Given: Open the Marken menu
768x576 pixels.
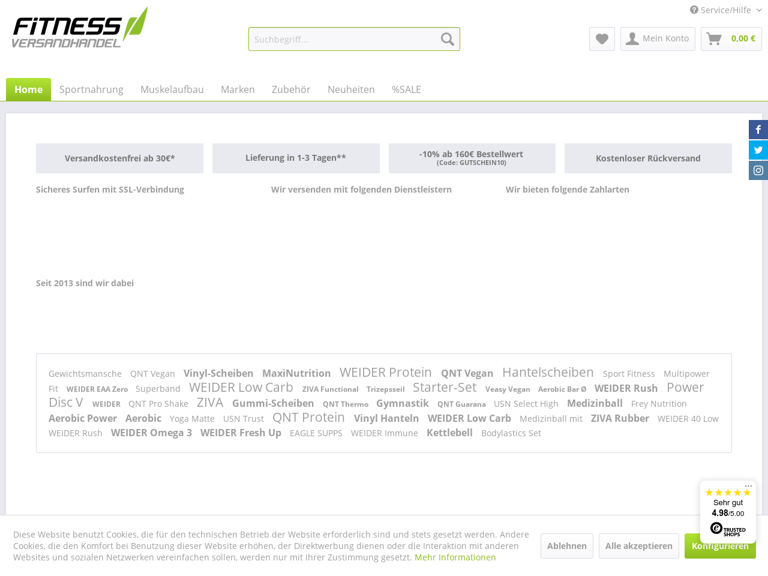Looking at the screenshot, I should pyautogui.click(x=238, y=90).
